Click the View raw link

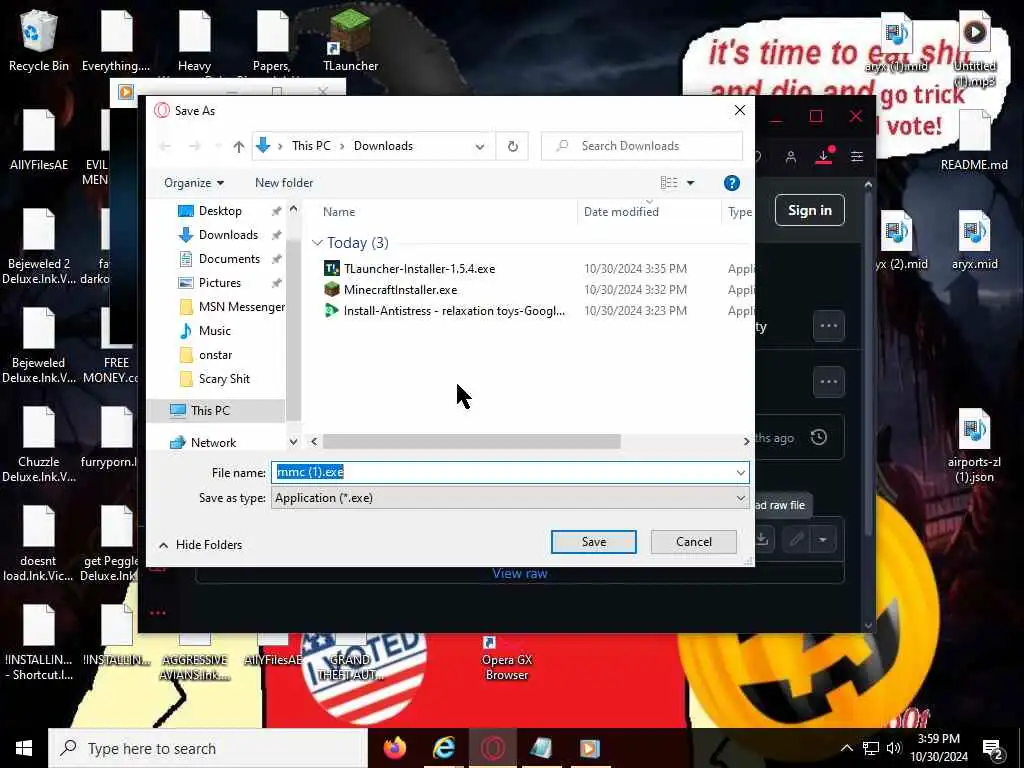(520, 574)
